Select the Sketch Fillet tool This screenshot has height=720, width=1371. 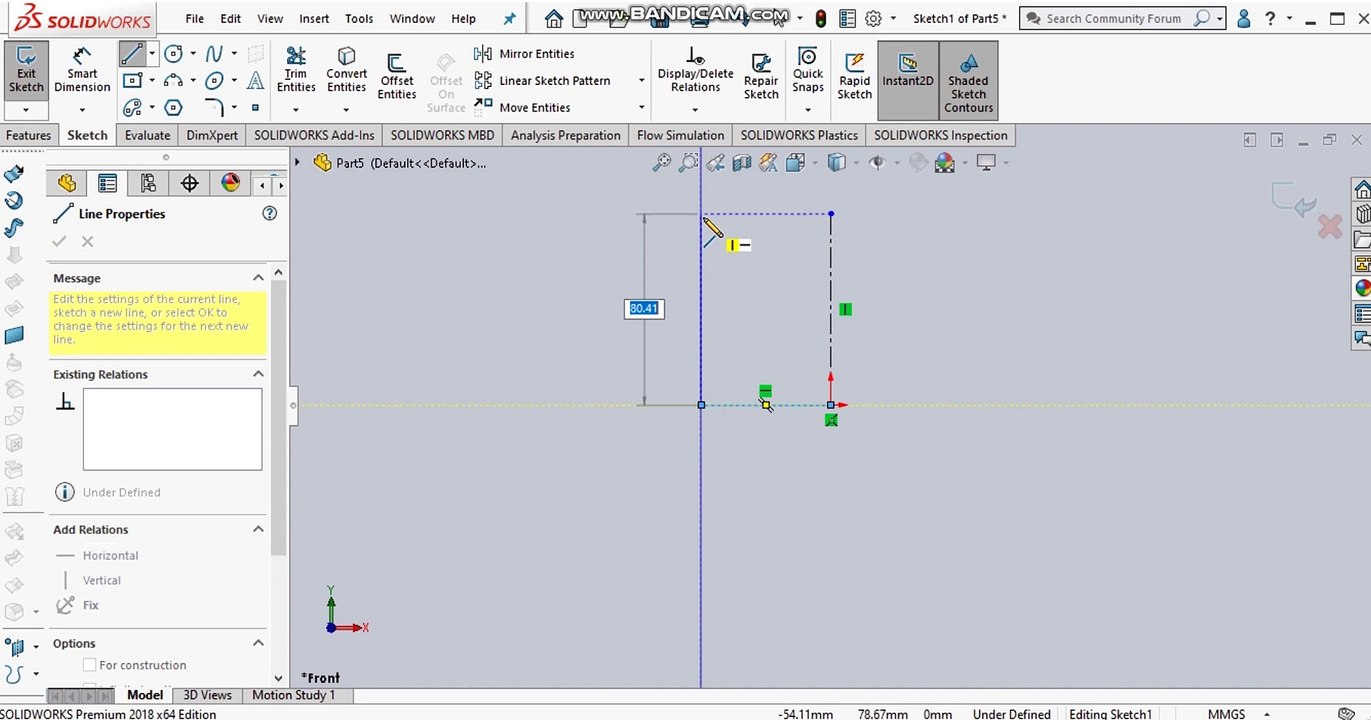point(213,107)
